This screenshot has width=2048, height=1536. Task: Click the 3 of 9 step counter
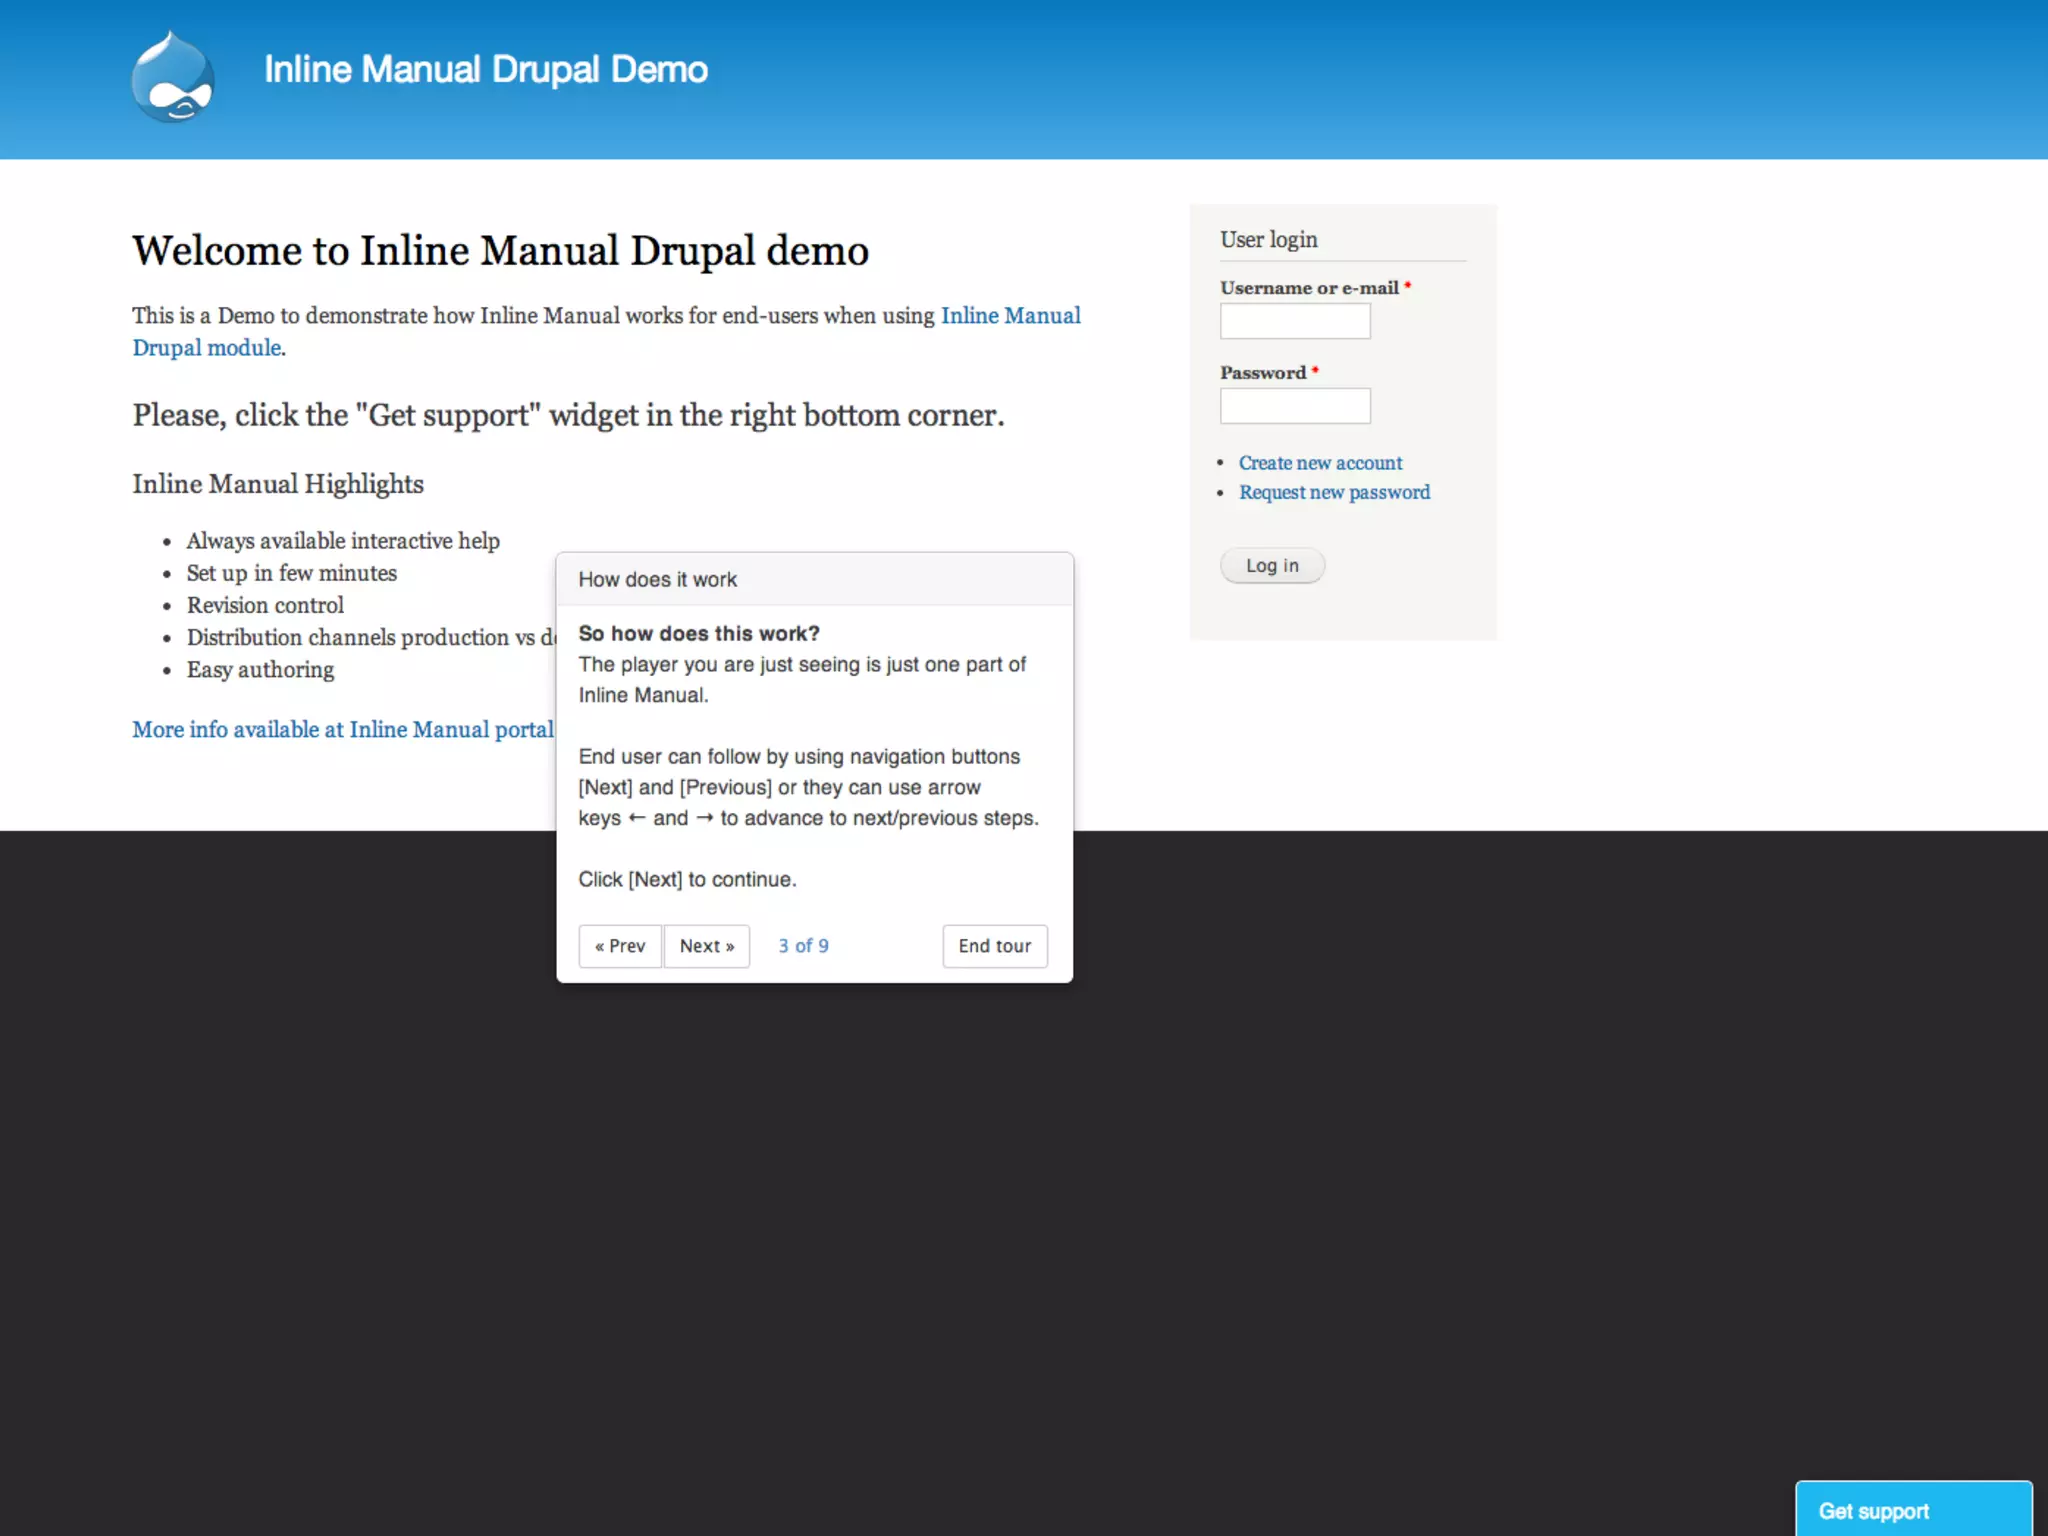803,946
